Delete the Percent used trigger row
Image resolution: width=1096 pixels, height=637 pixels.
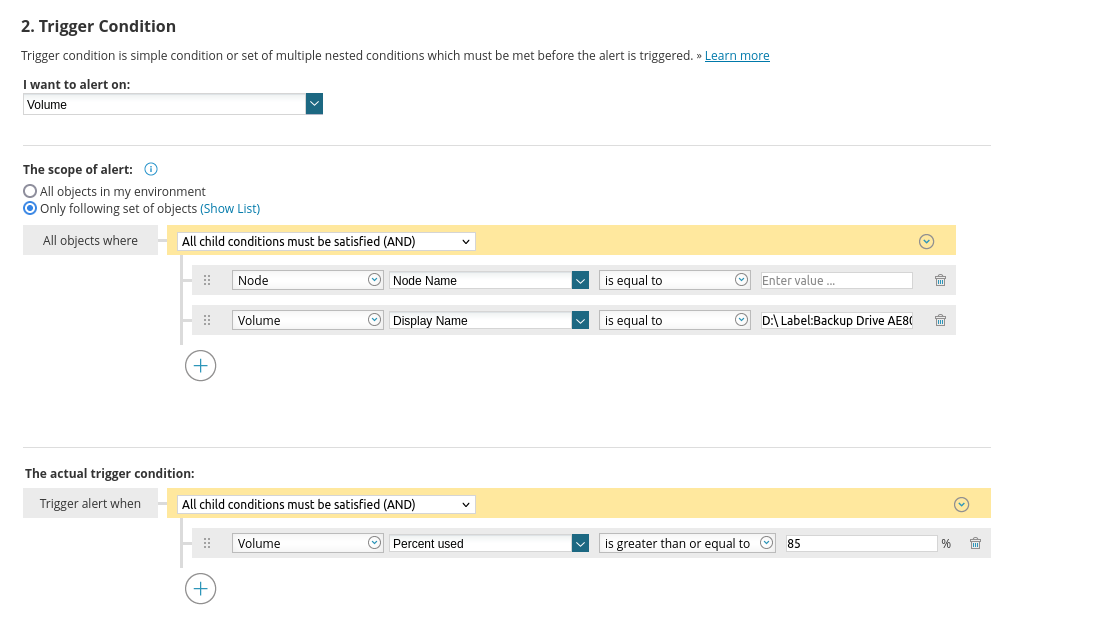coord(975,543)
